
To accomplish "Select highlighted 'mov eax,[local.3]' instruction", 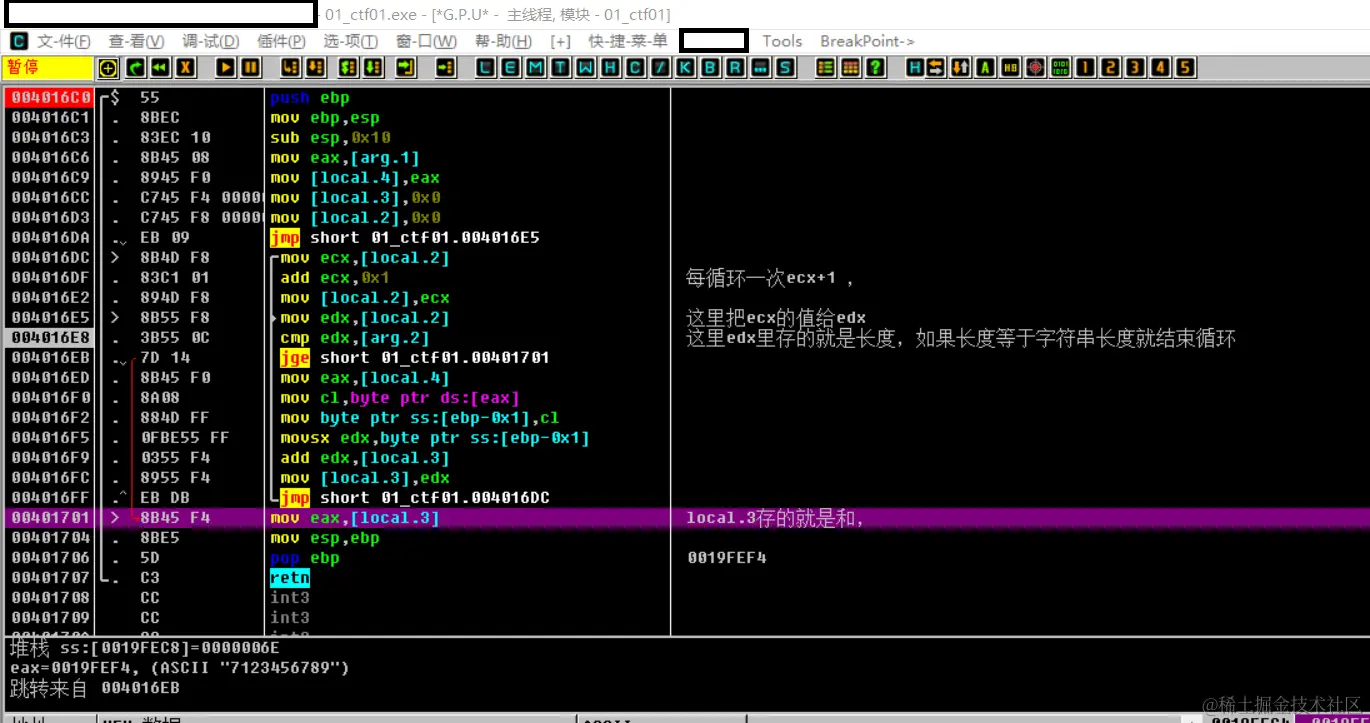I will (355, 518).
